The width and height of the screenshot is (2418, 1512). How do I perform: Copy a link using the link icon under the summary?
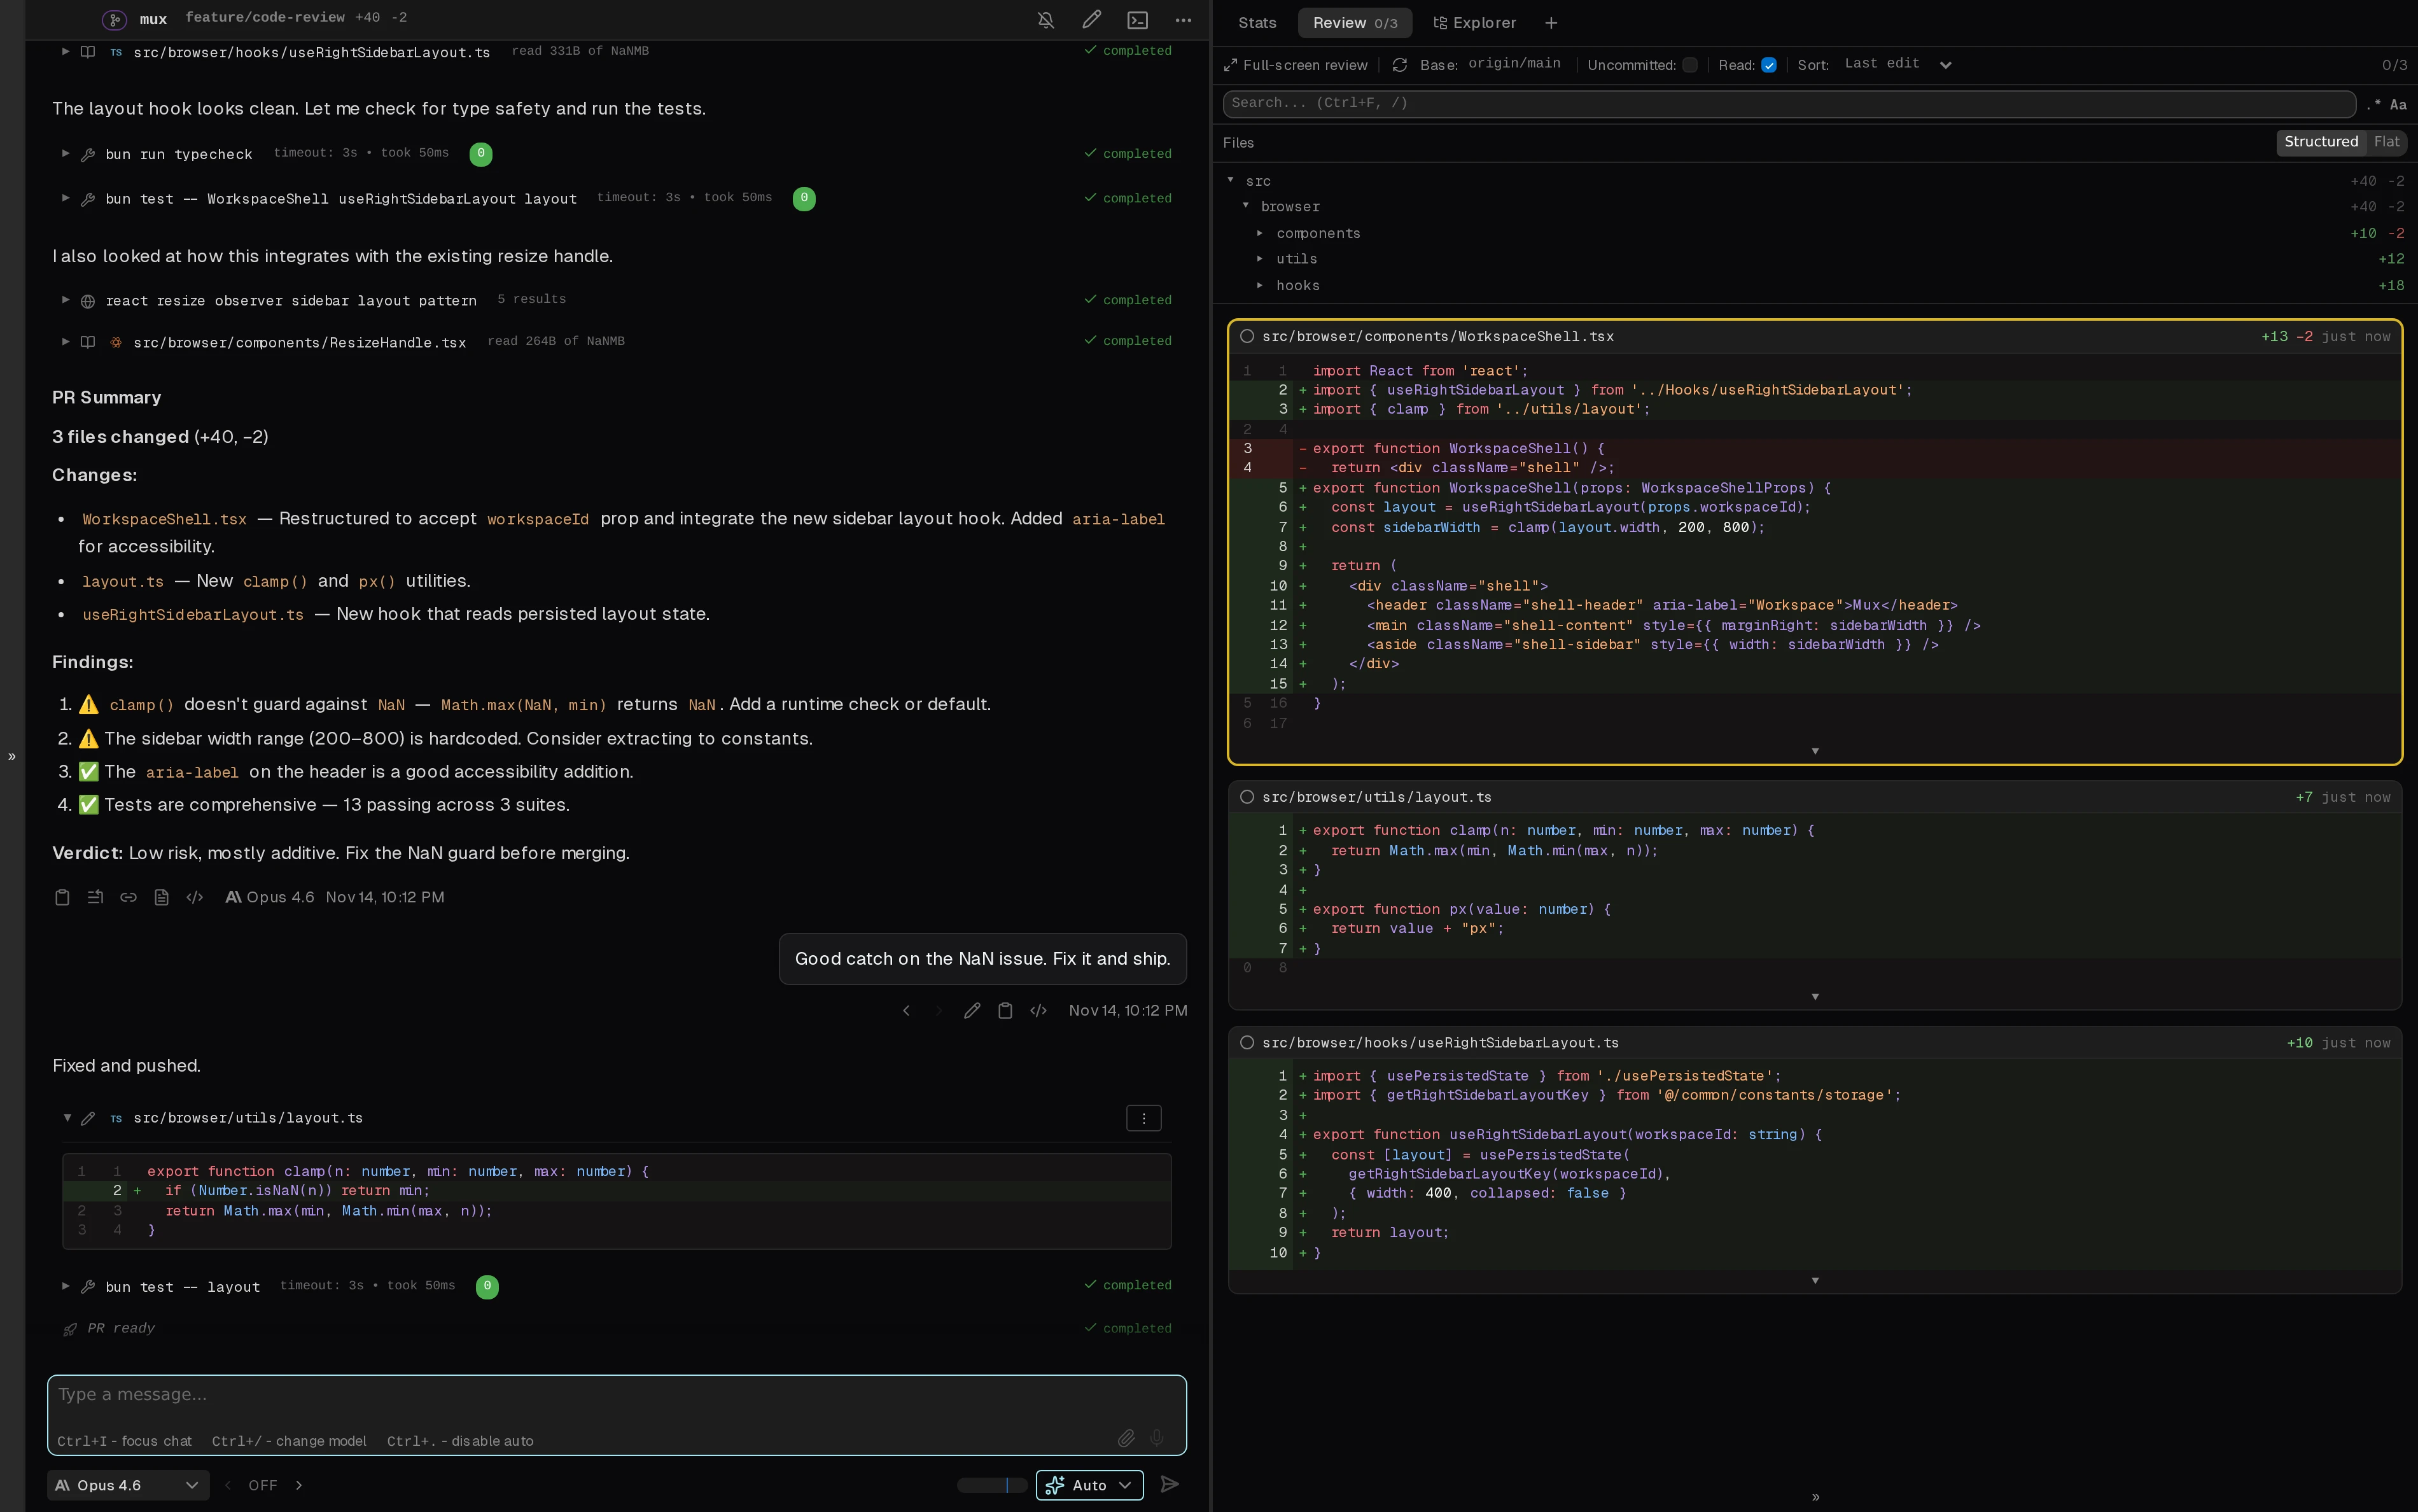[128, 897]
